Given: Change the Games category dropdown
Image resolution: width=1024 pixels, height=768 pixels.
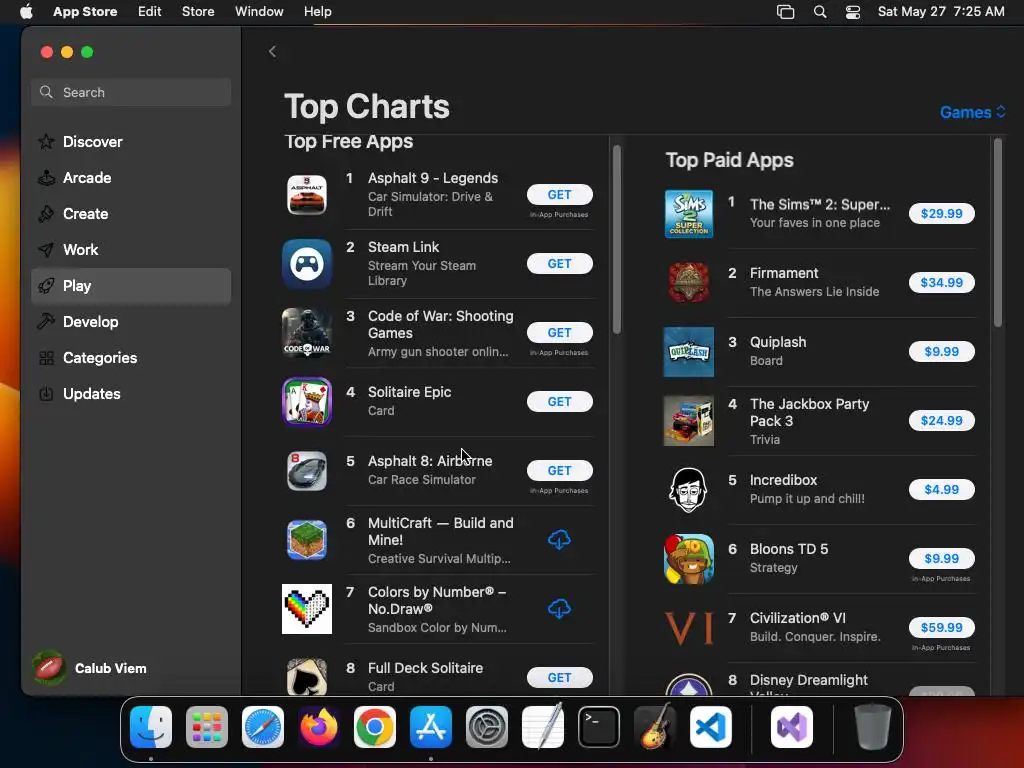Looking at the screenshot, I should pyautogui.click(x=972, y=112).
